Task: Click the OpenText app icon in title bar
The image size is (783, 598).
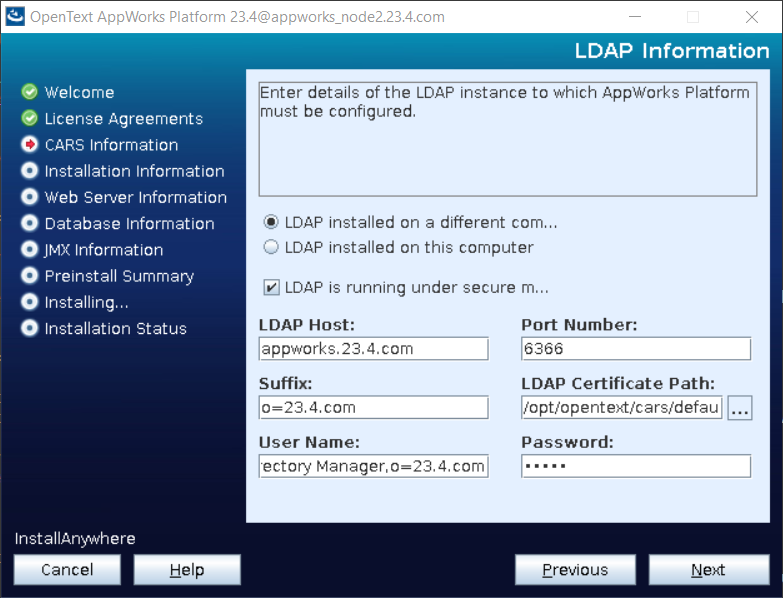Action: (x=15, y=16)
